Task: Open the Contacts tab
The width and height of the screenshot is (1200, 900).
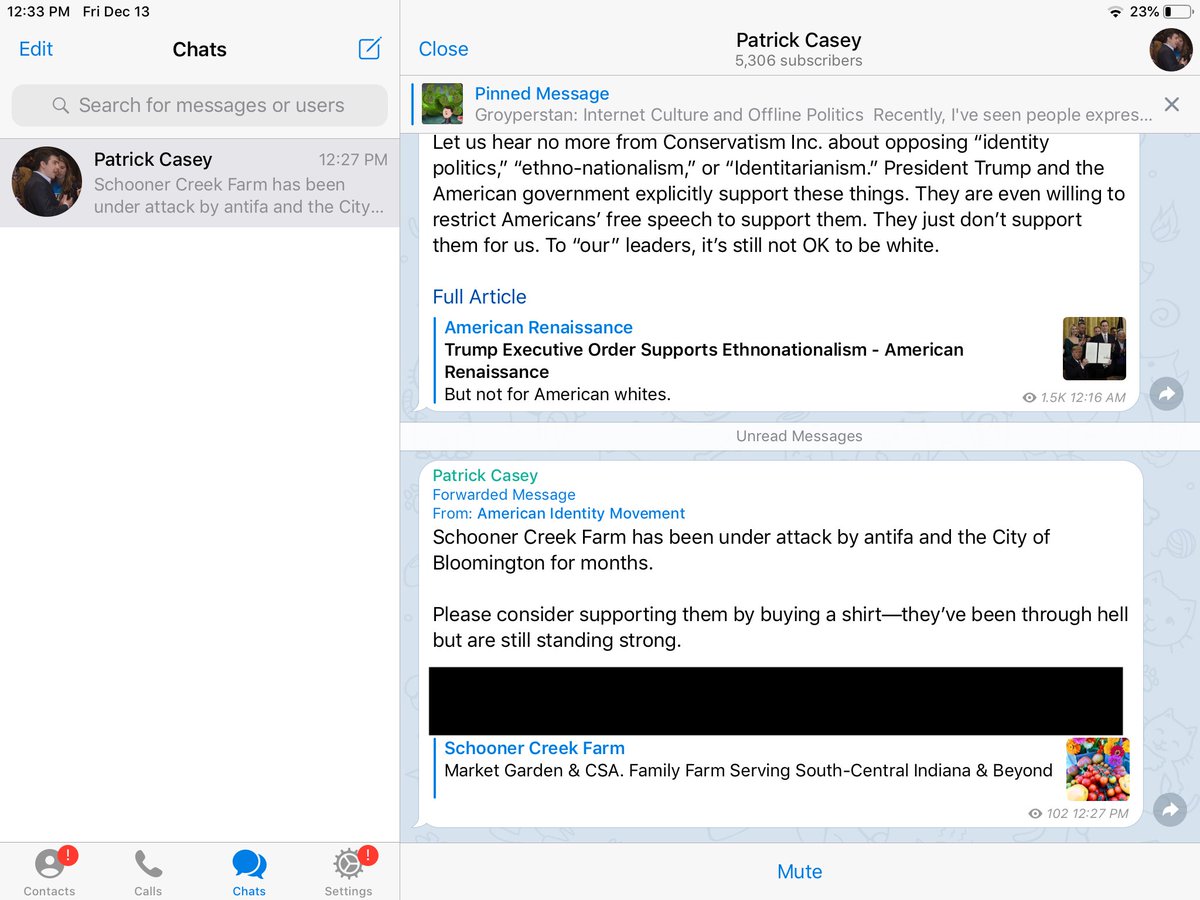Action: (x=49, y=872)
